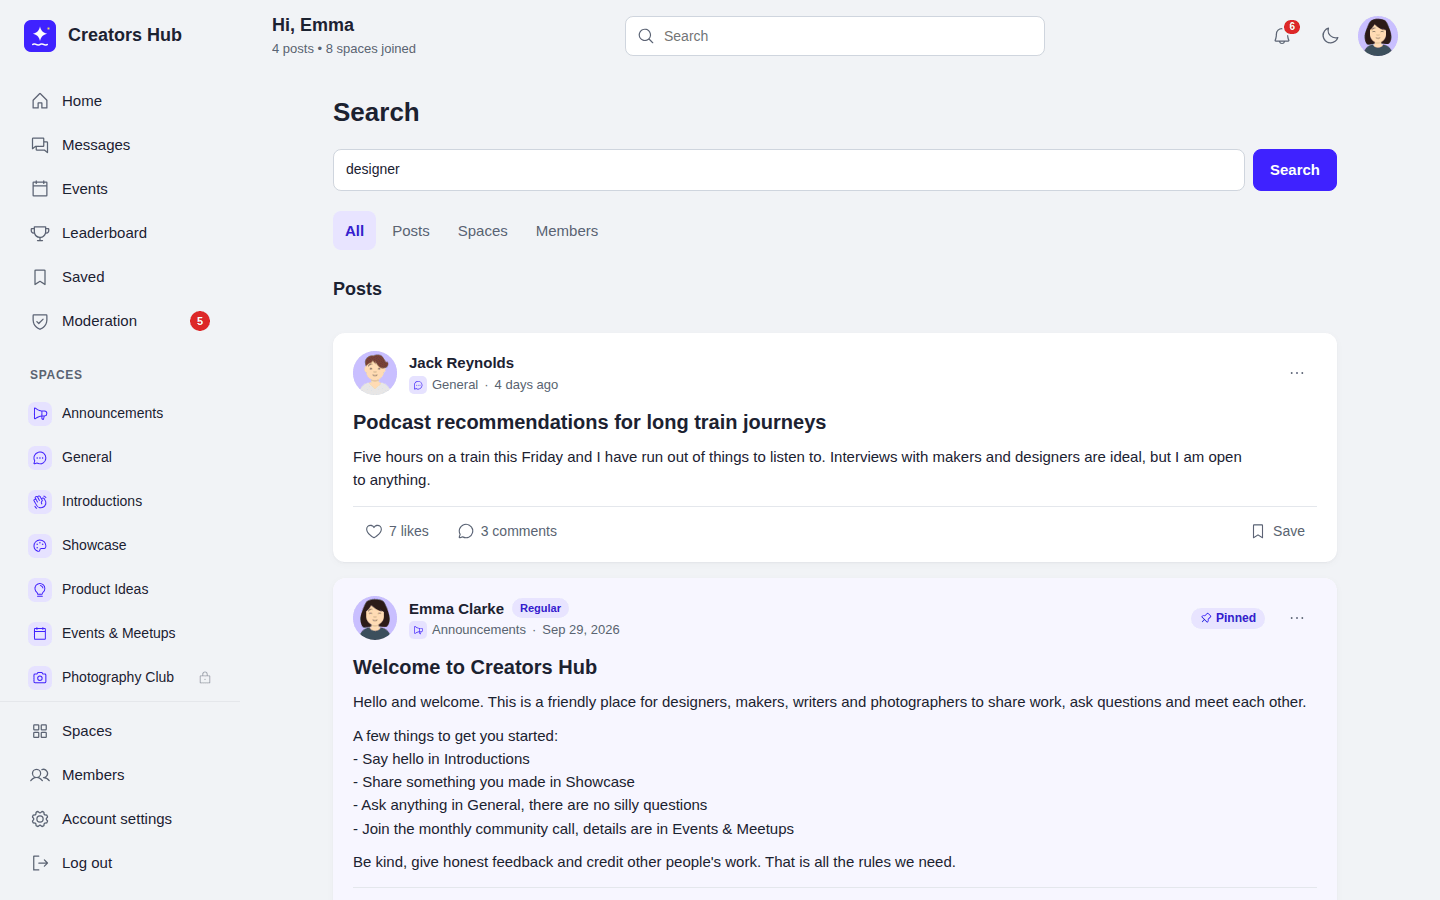
Task: Click Log out
Action: [120, 863]
